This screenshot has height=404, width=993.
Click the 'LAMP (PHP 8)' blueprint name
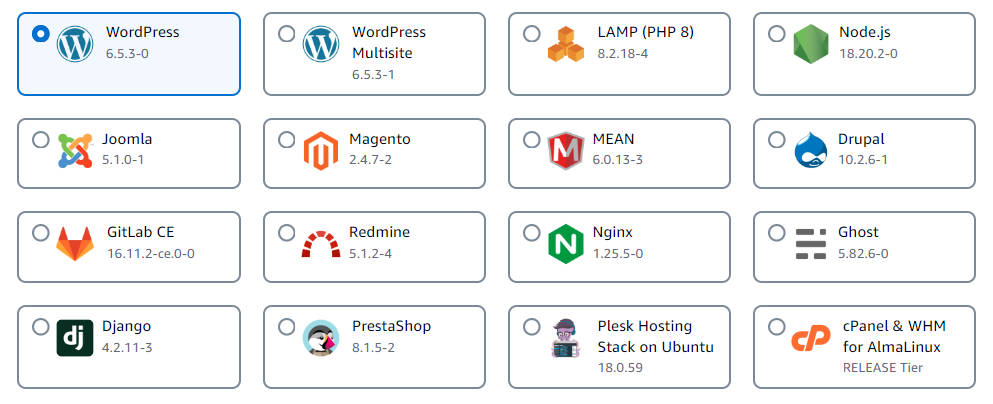tap(645, 32)
